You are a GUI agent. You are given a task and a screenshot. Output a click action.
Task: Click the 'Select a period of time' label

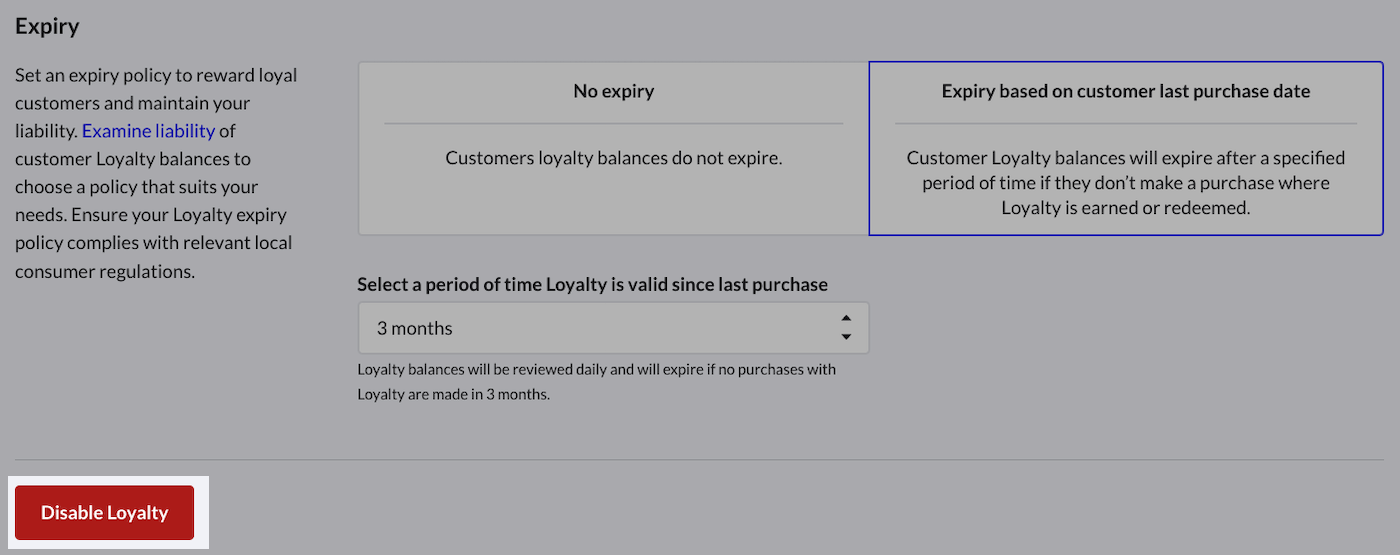(x=592, y=284)
